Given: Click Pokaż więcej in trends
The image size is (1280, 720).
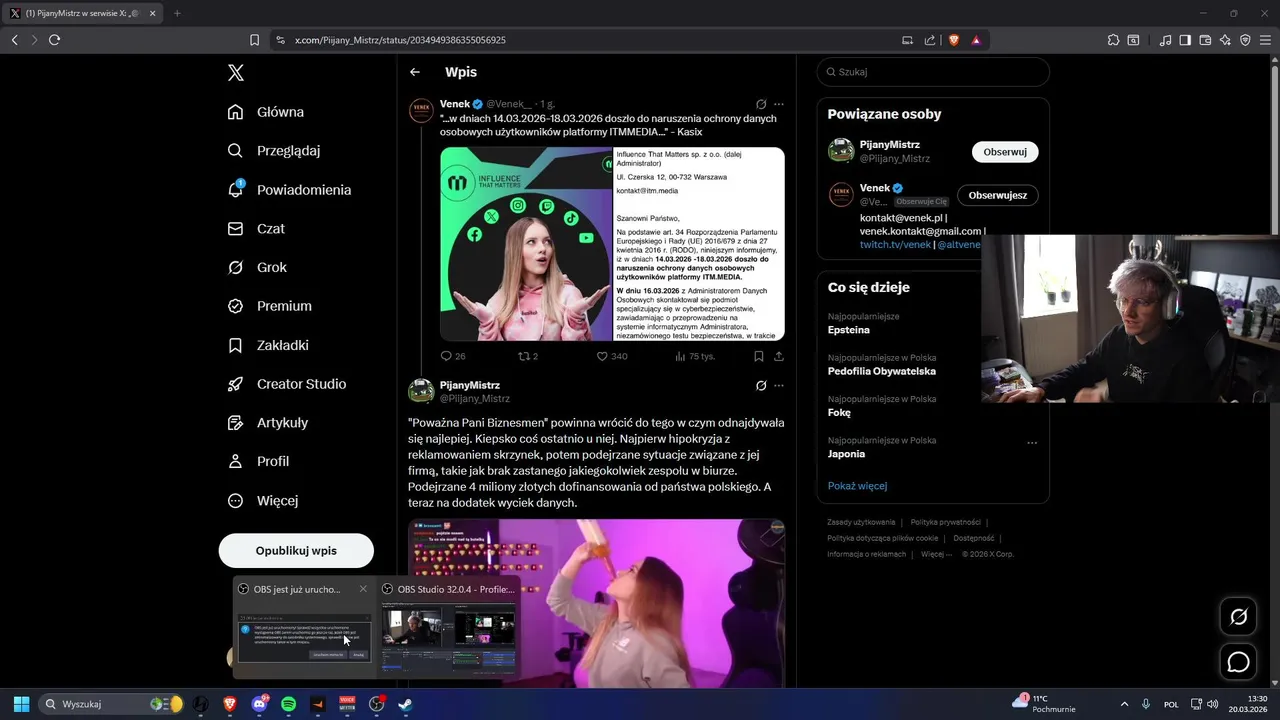Looking at the screenshot, I should [x=857, y=486].
